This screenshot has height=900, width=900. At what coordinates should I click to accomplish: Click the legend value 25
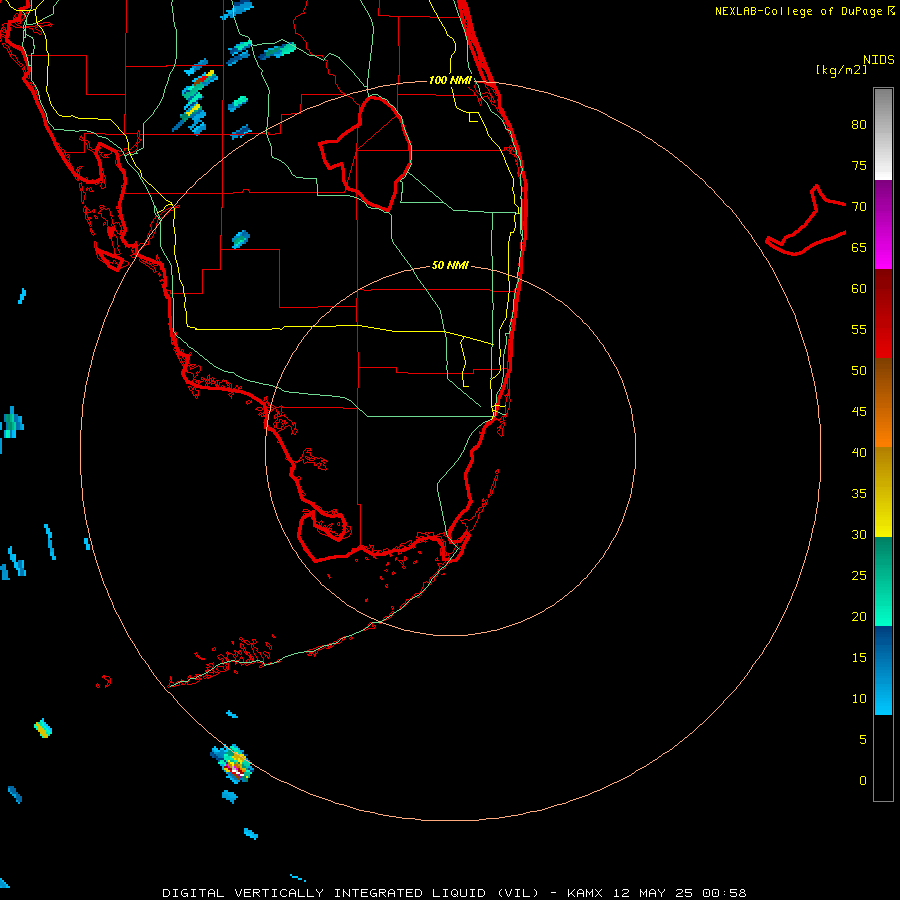pos(859,575)
